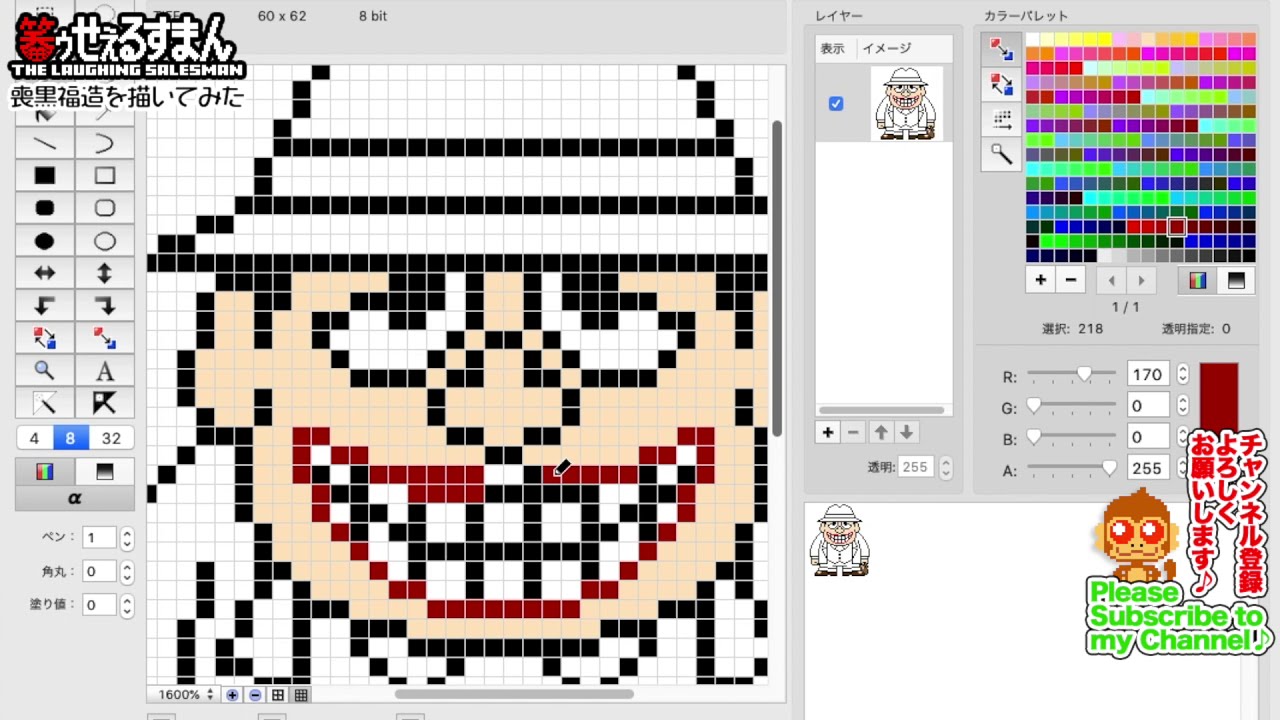The width and height of the screenshot is (1280, 720).
Task: Remove layer with minus button
Action: coord(853,432)
